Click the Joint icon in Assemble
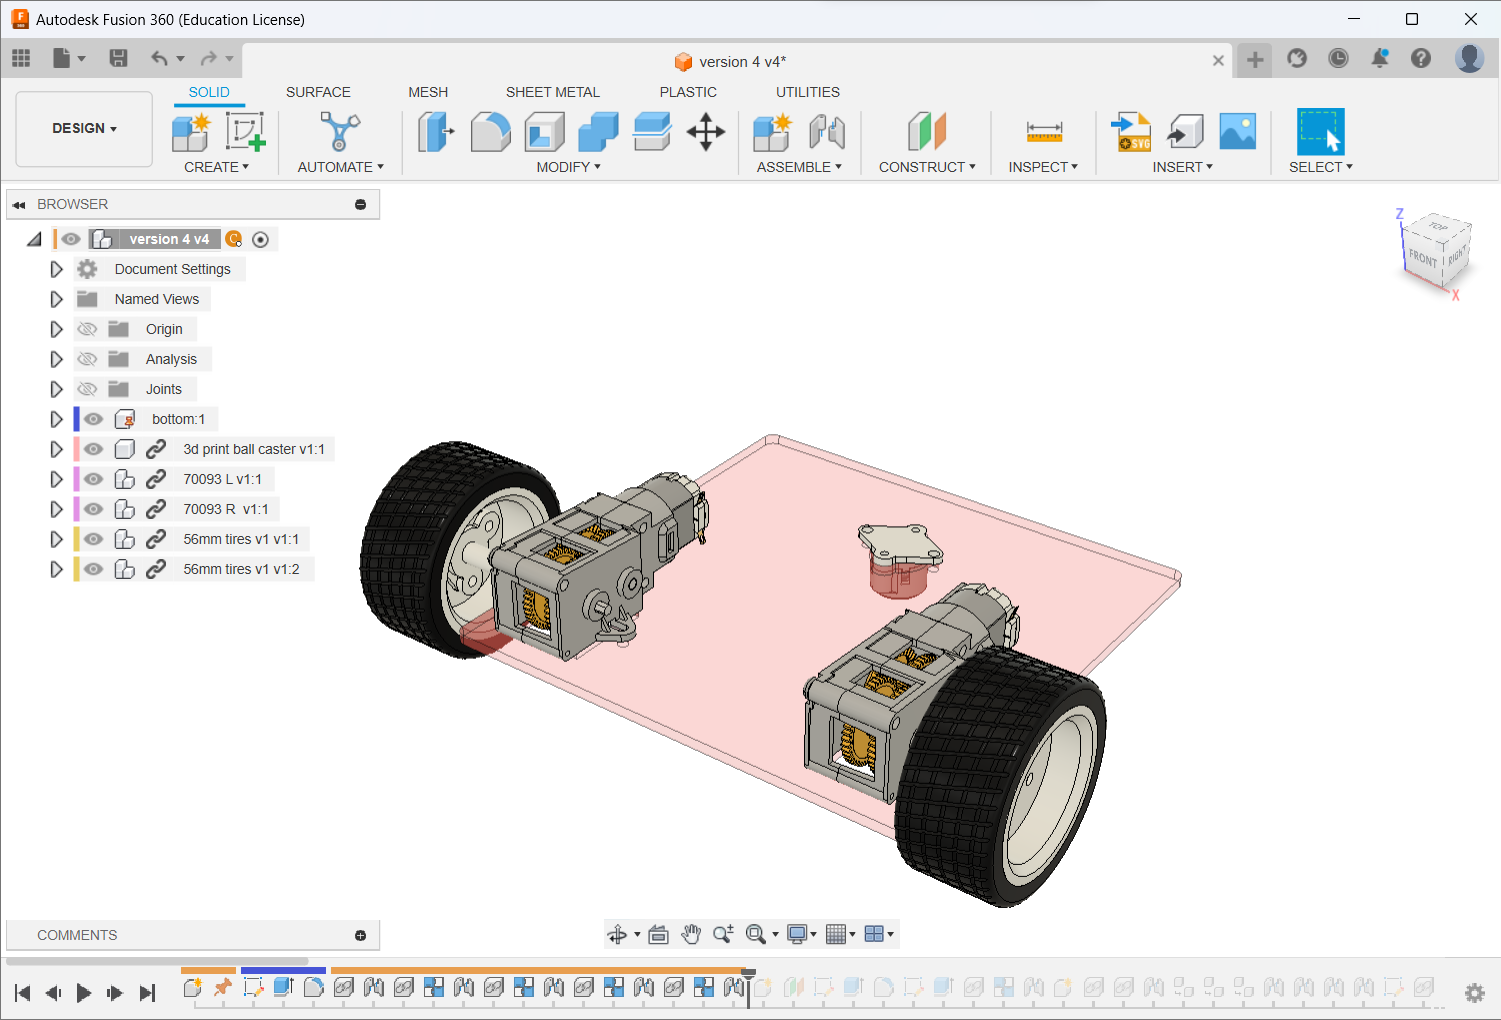This screenshot has height=1020, width=1501. 827,132
